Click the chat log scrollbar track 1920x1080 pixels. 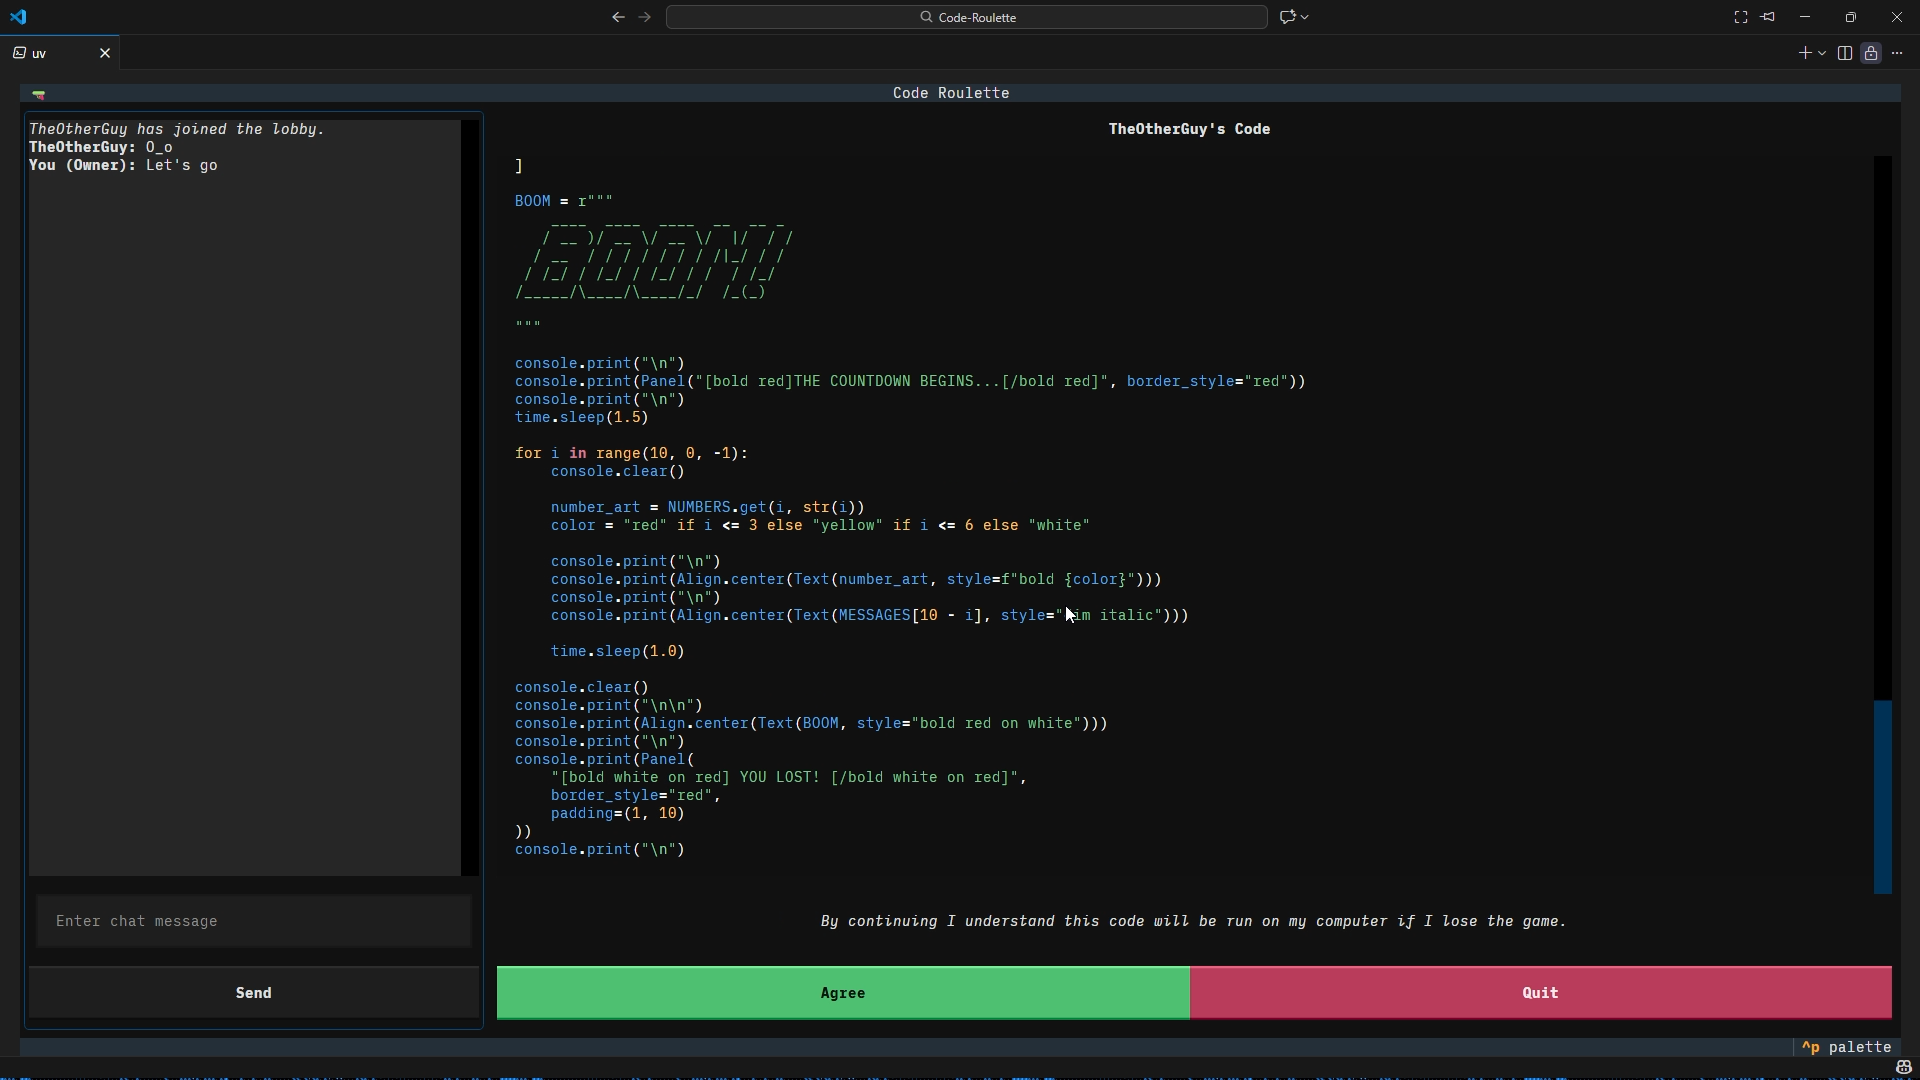pos(470,497)
